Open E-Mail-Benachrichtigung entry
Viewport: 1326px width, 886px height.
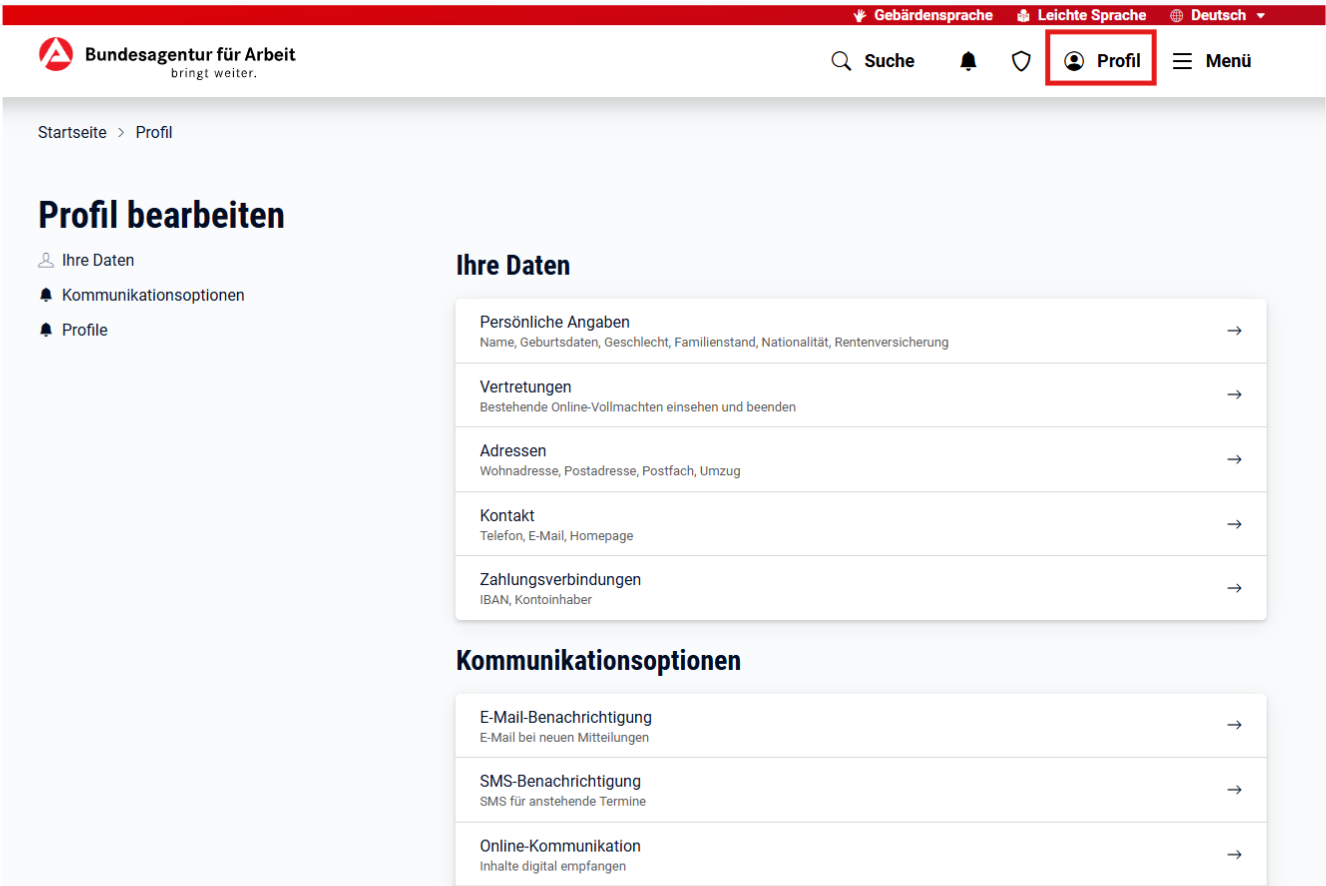[861, 726]
